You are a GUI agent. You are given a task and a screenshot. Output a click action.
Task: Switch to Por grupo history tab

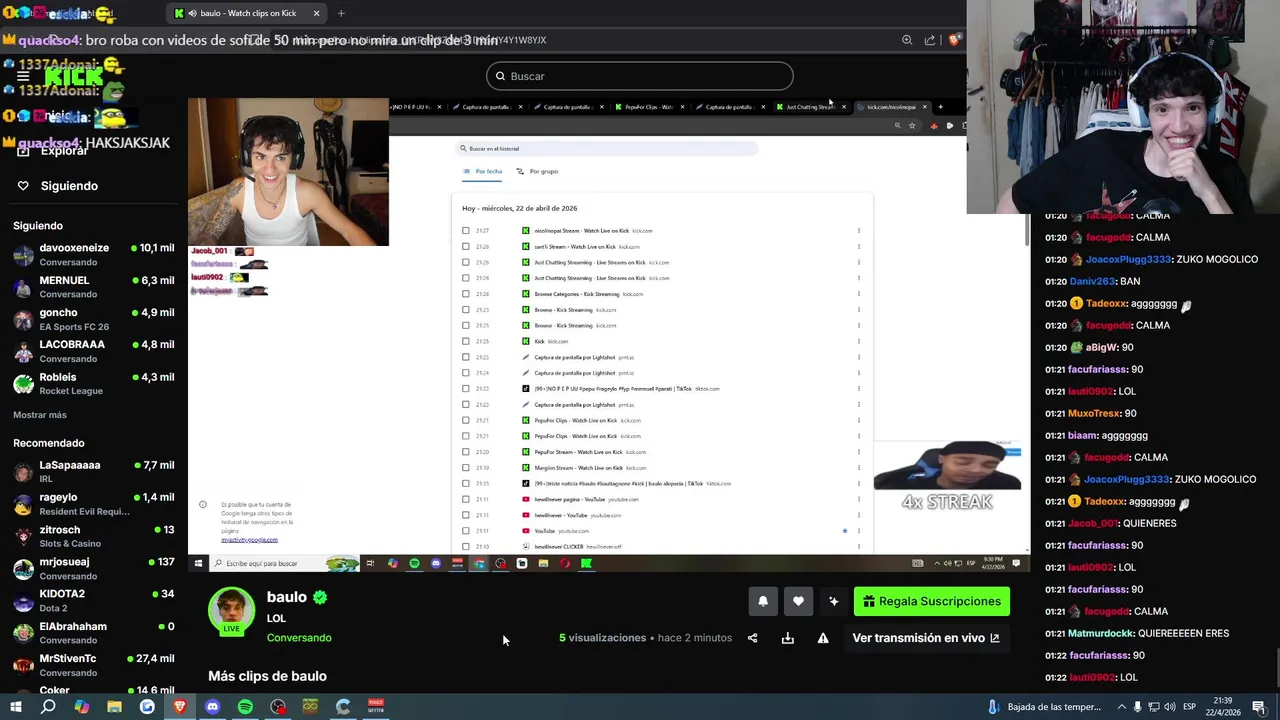pyautogui.click(x=537, y=171)
